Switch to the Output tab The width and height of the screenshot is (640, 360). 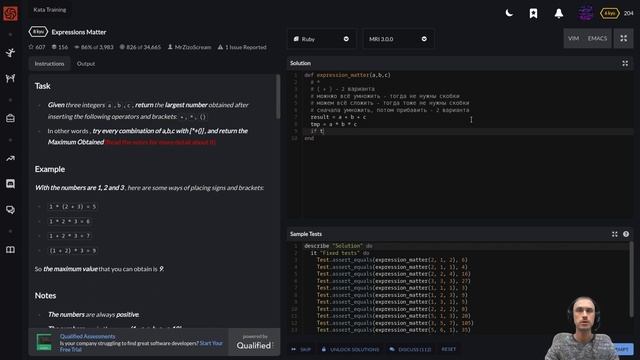86,64
